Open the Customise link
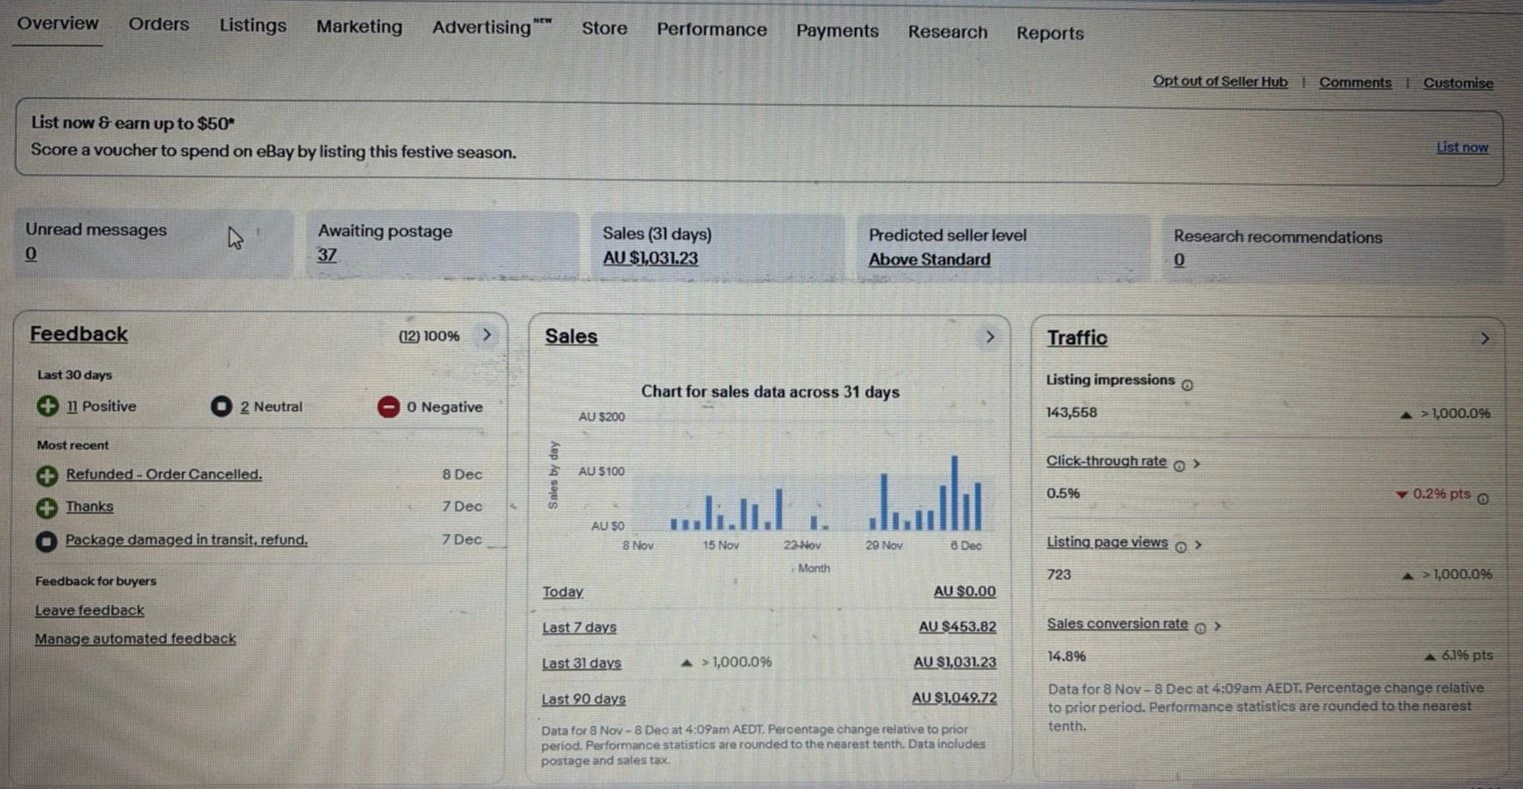 1458,83
